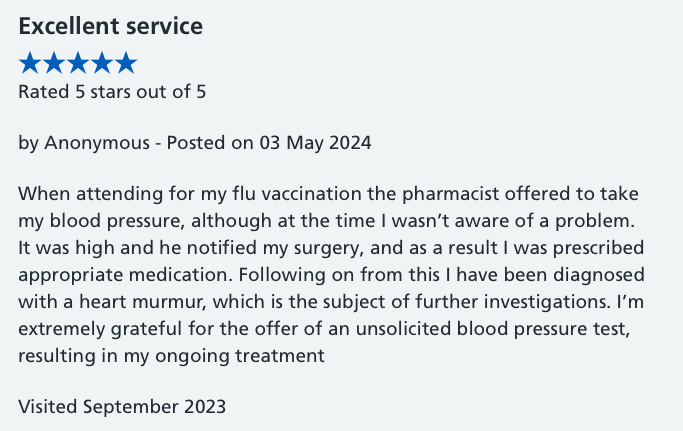Click 'ongoing treatment' at review end
Viewport: 683px width, 431px height.
pos(240,356)
